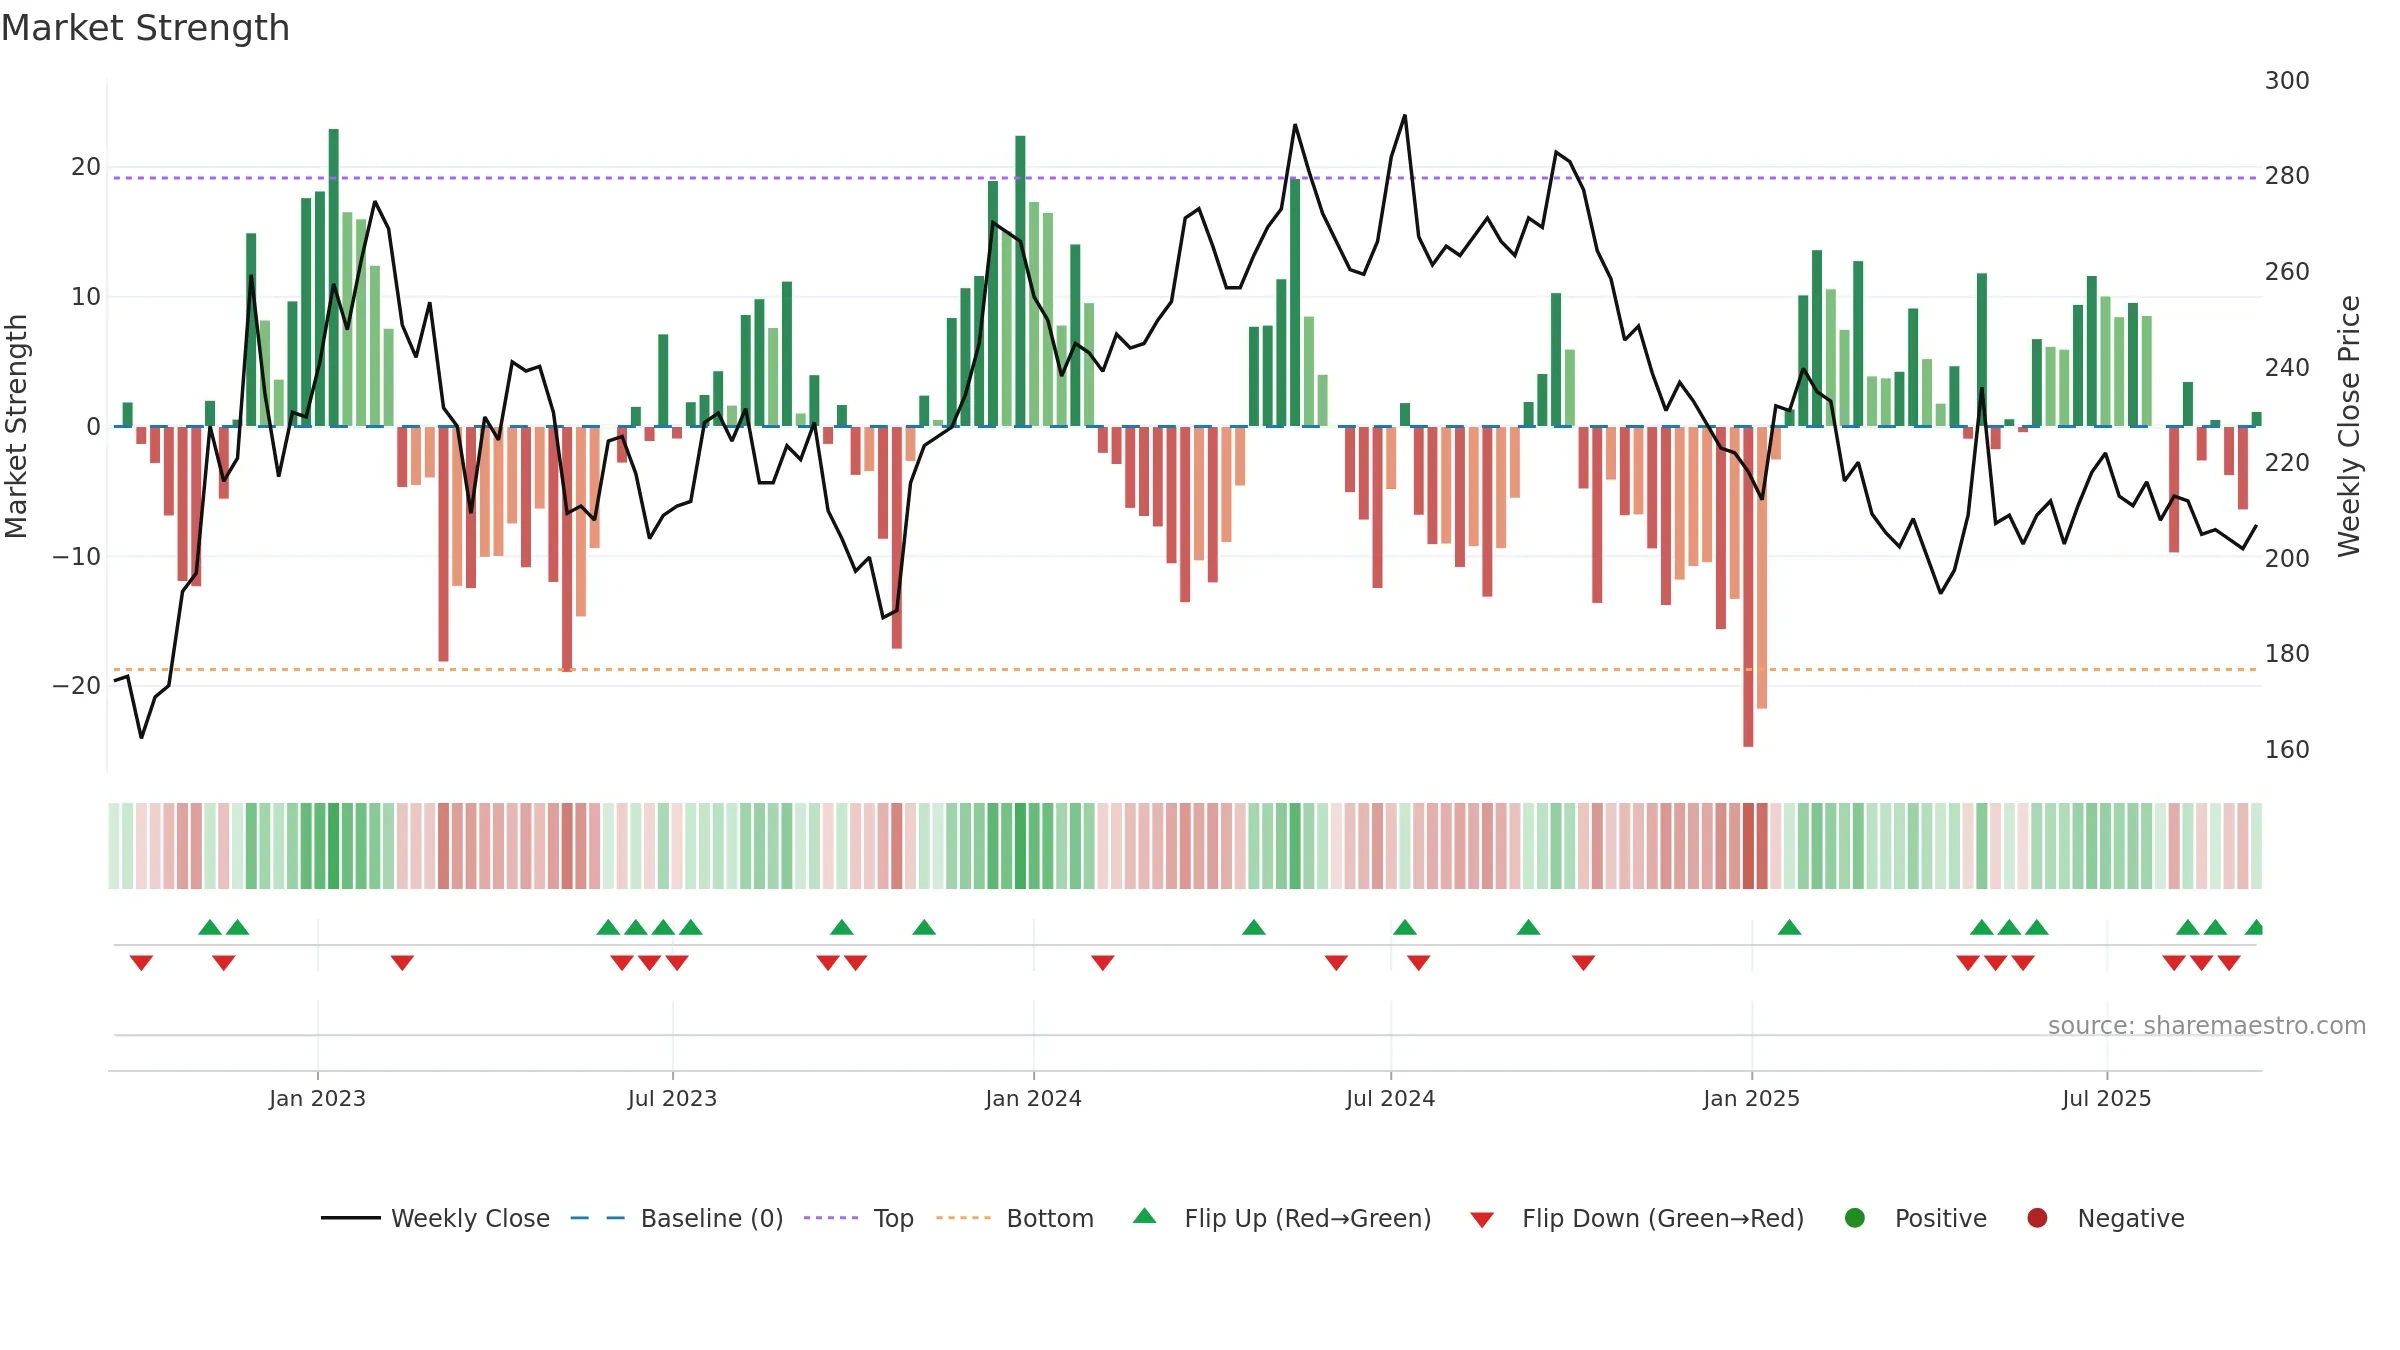Viewport: 2400px width, 1350px height.
Task: Click the purple dotted Top legend line
Action: click(831, 1218)
